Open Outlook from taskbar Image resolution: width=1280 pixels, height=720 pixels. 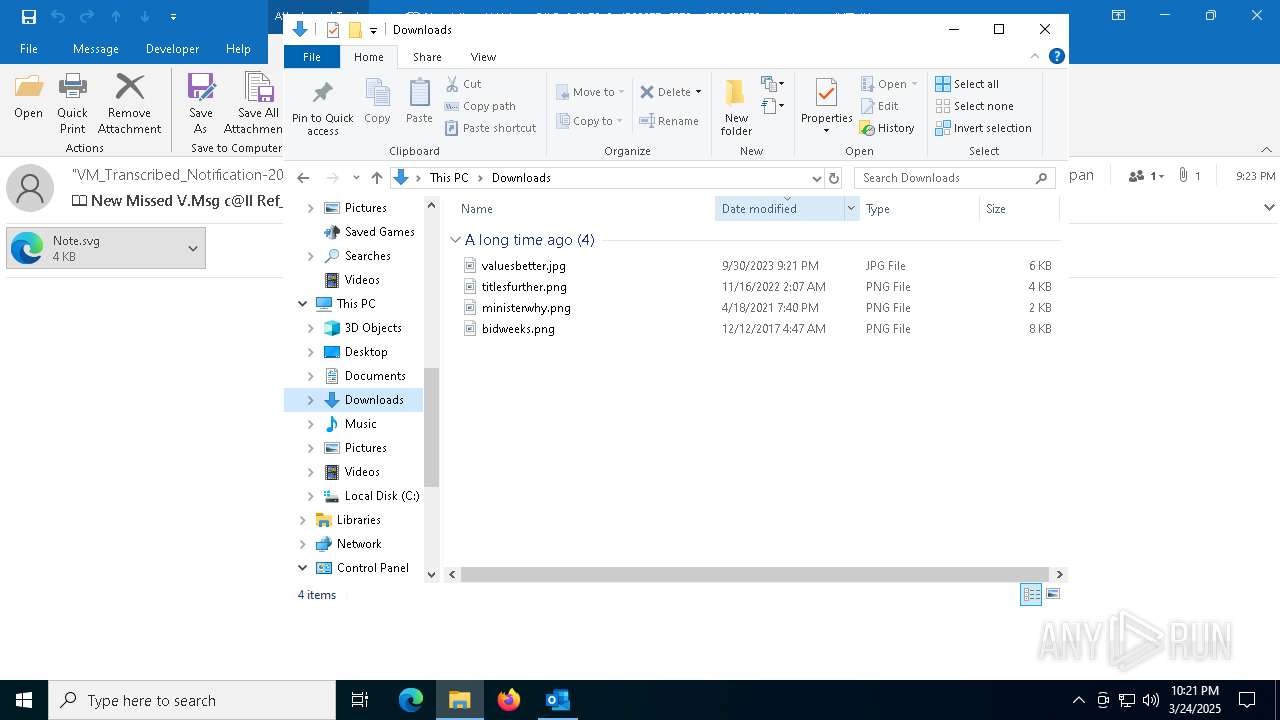557,700
